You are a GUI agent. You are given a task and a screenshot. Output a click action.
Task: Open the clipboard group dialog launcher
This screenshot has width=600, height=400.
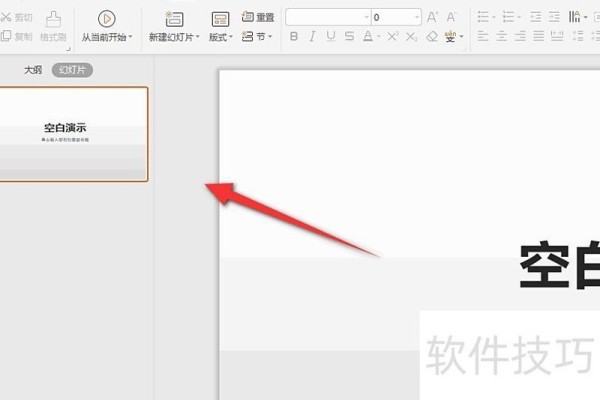coord(68,49)
